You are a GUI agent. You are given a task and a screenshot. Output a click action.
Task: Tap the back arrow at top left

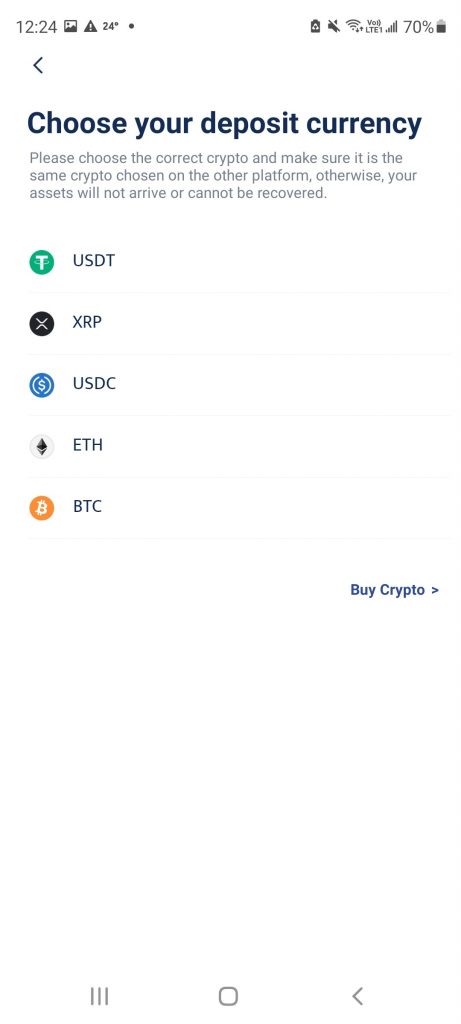pyautogui.click(x=38, y=65)
